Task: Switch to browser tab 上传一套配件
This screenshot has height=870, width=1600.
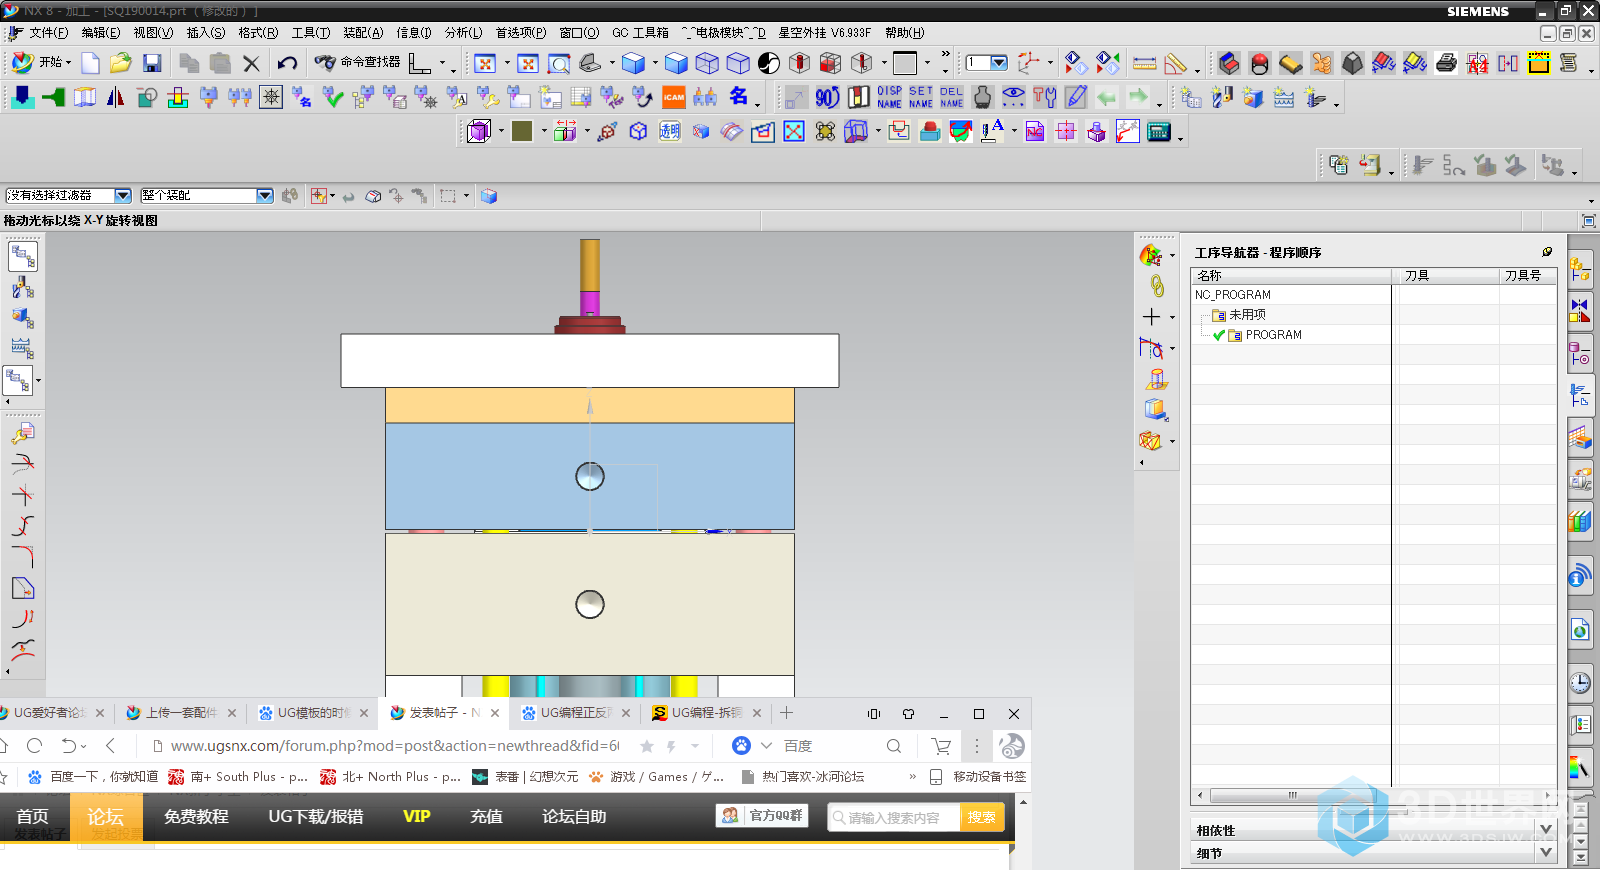Action: tap(181, 713)
